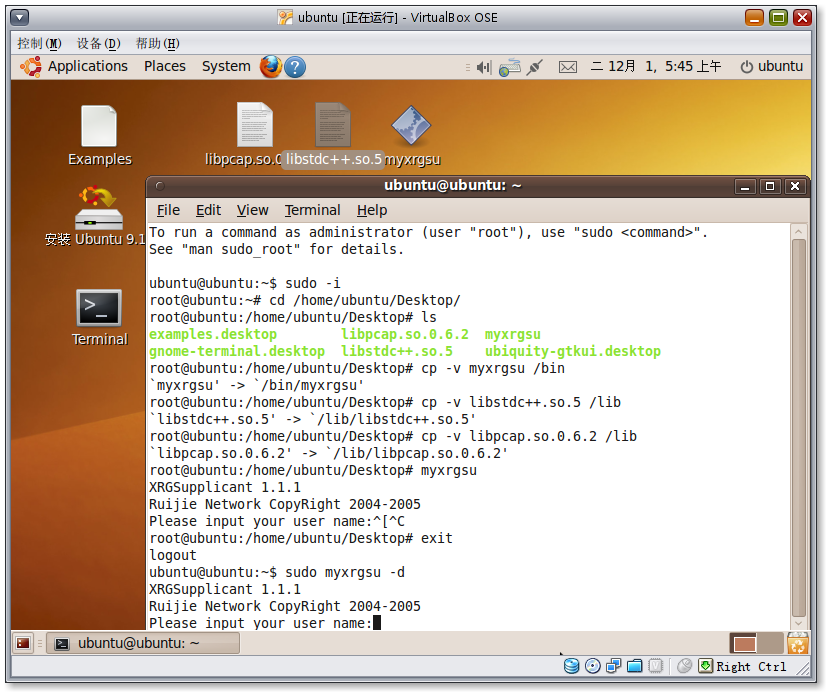Click the Ubuntu logo on the top panel

[x=31, y=67]
